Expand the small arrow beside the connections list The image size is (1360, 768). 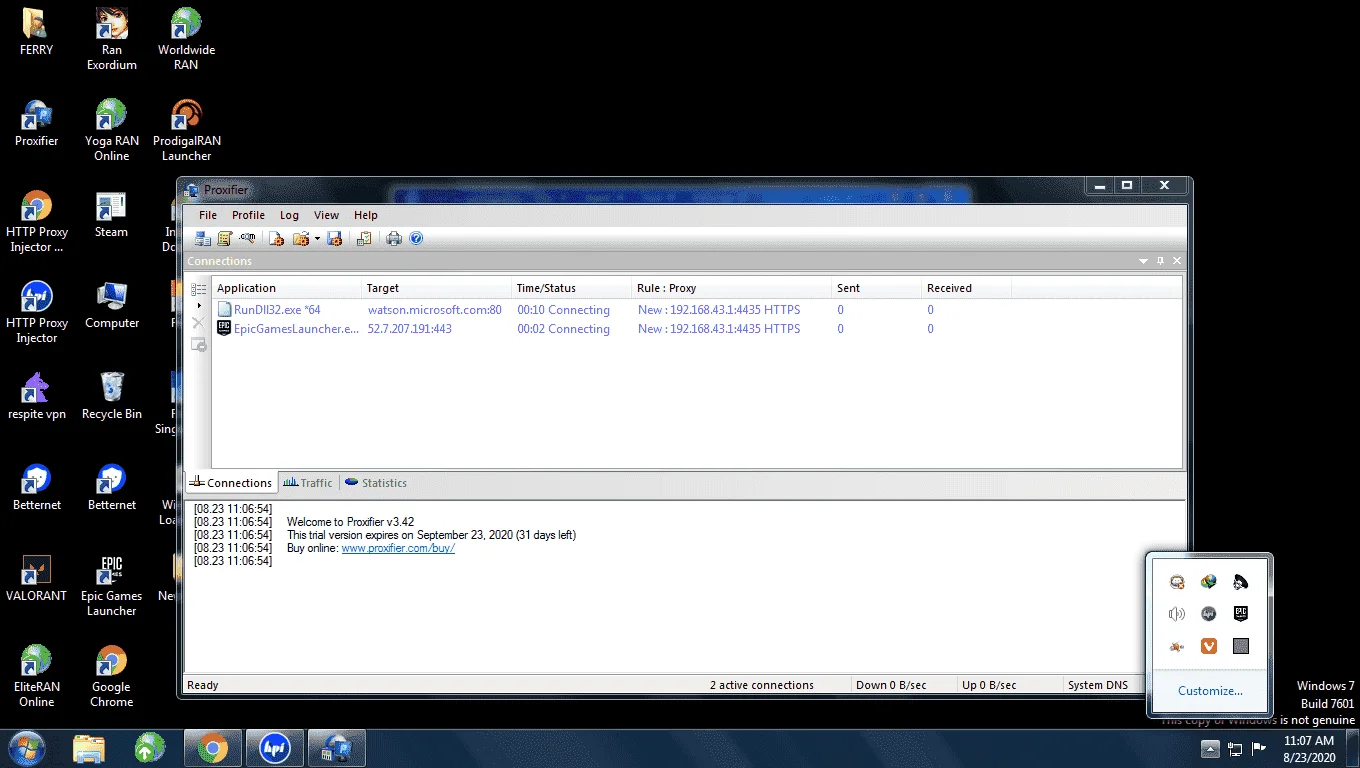[199, 306]
